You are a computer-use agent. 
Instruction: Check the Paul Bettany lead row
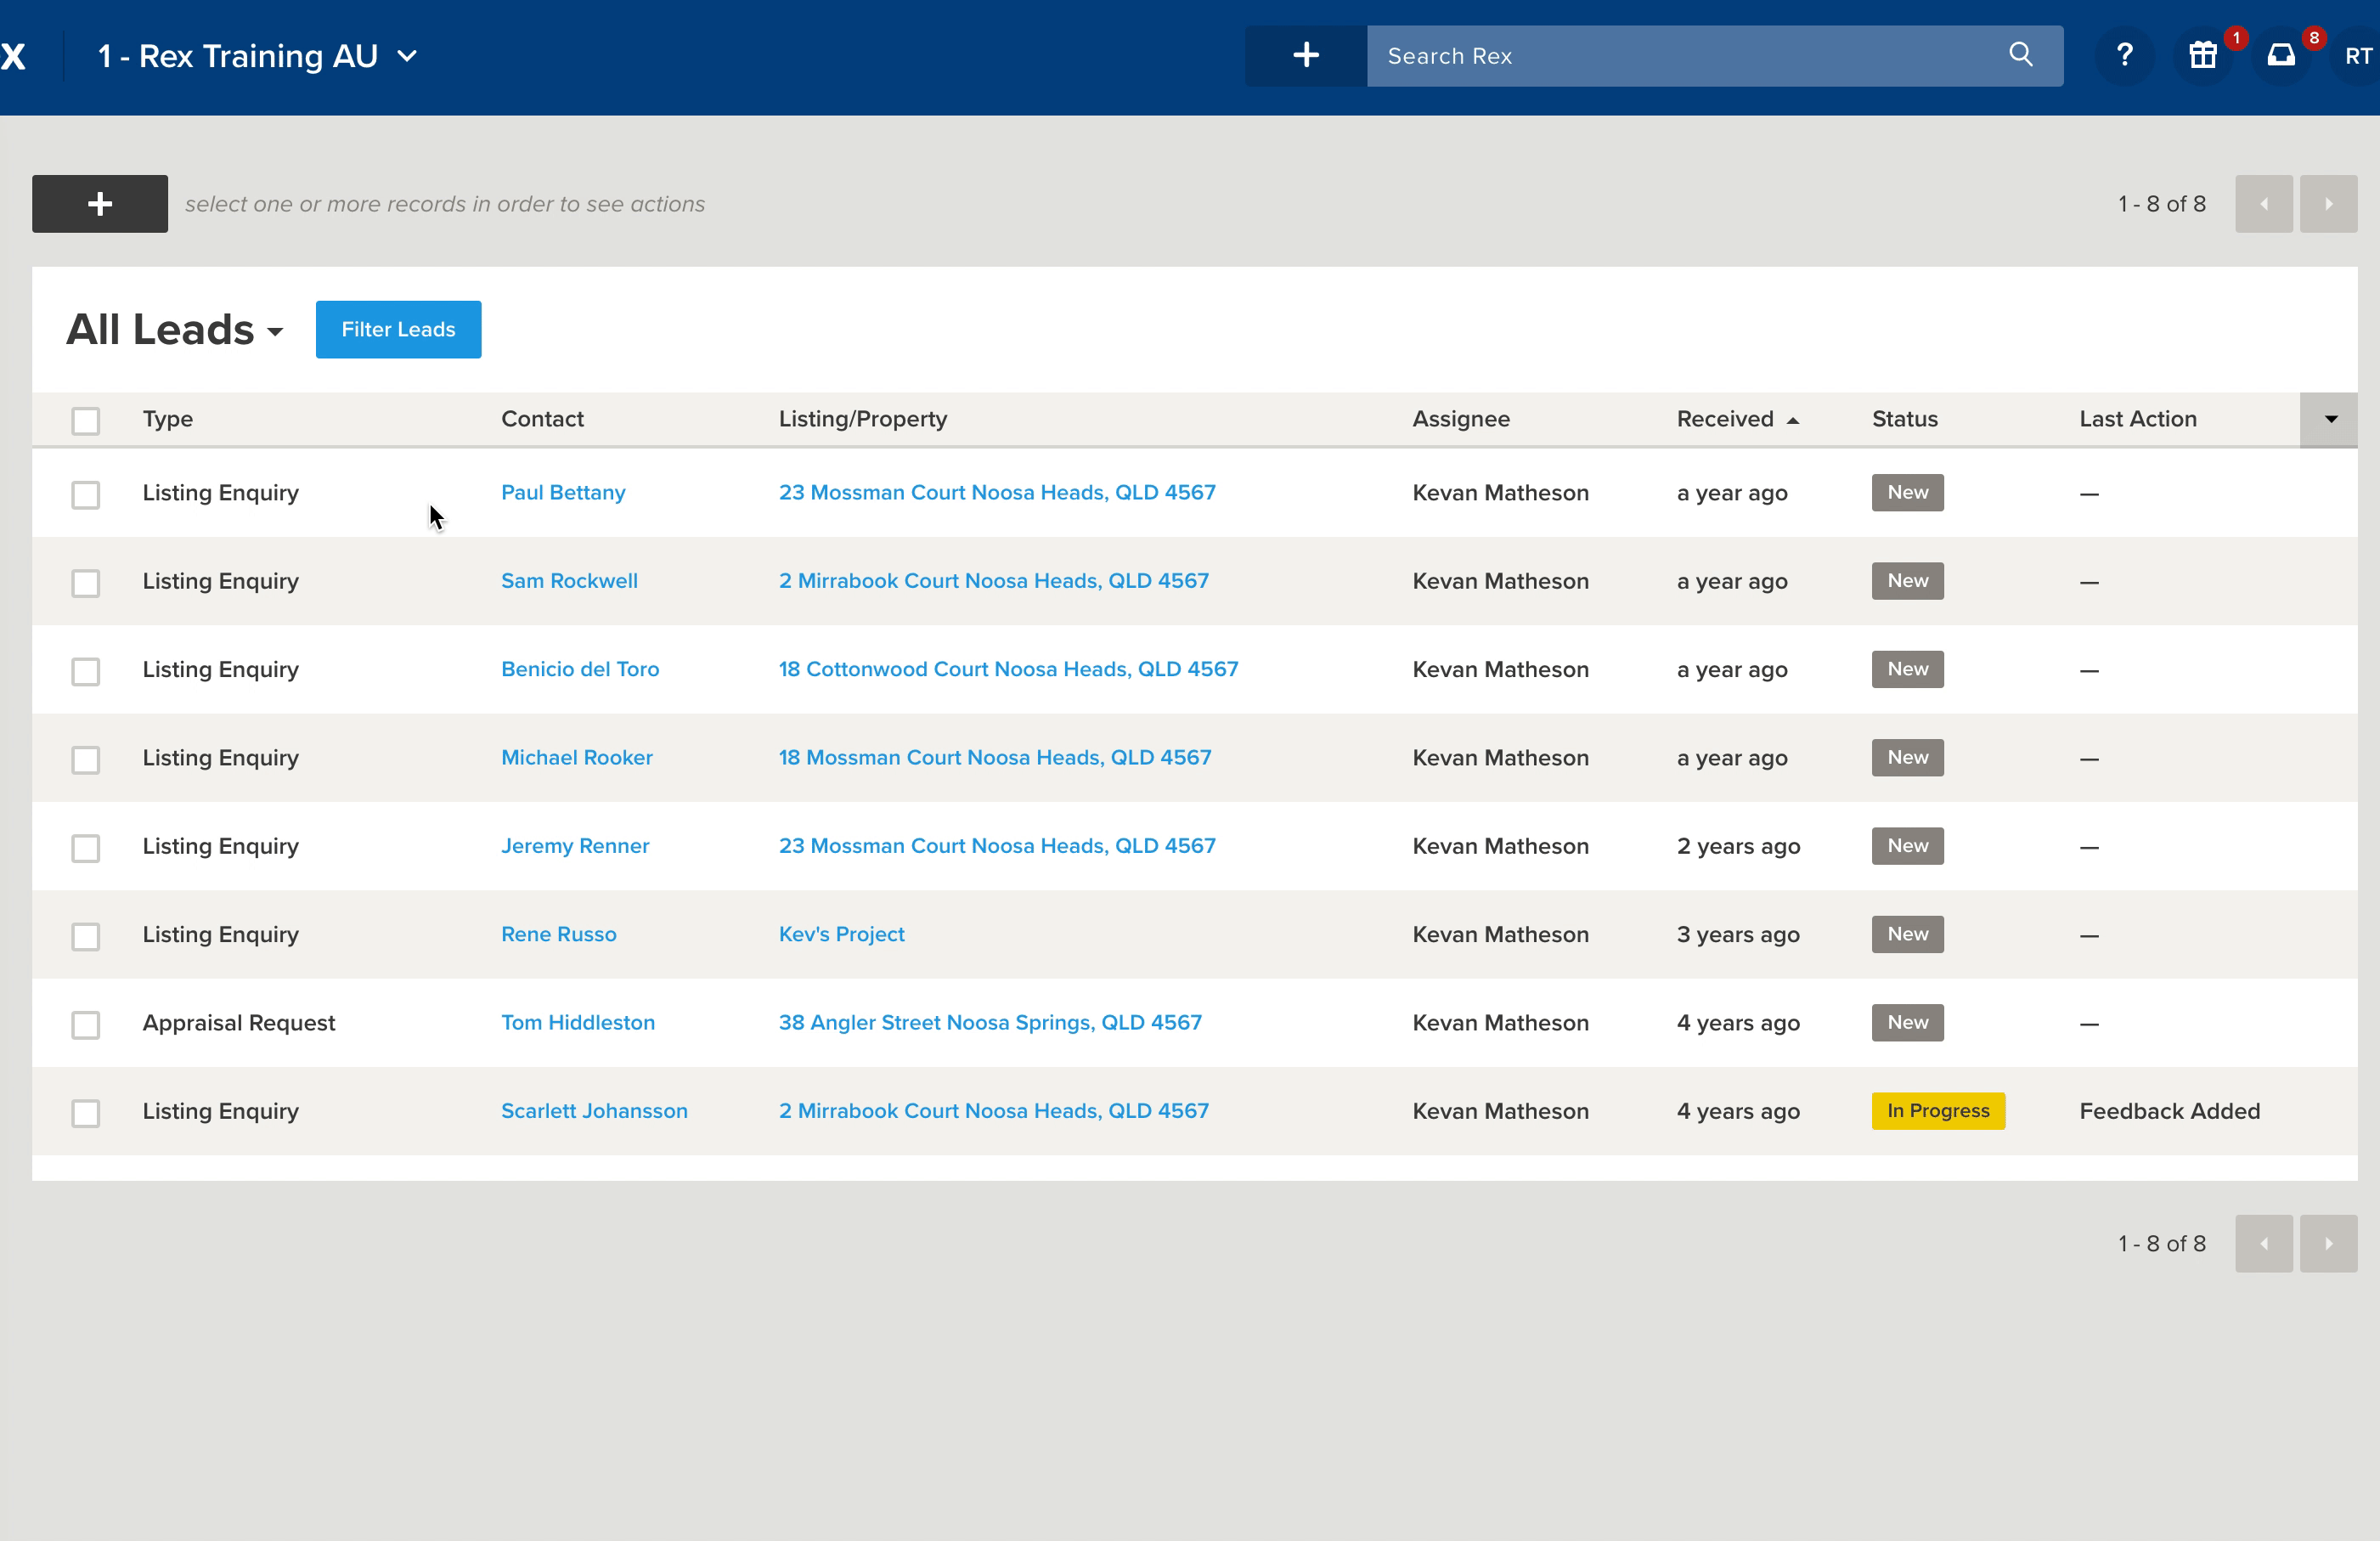point(86,495)
